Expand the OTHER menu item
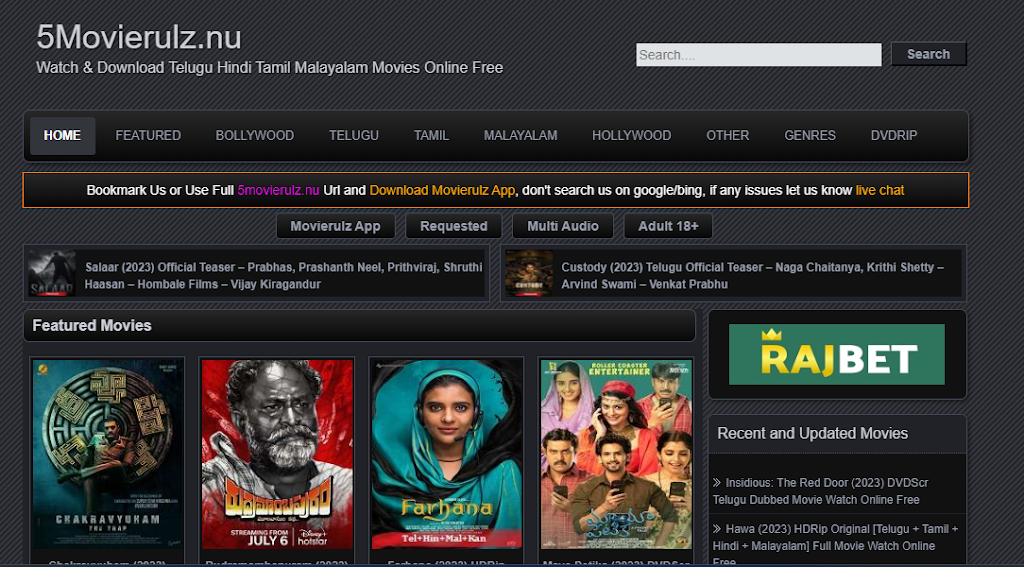Screen dimensions: 1024x567 click(x=727, y=136)
